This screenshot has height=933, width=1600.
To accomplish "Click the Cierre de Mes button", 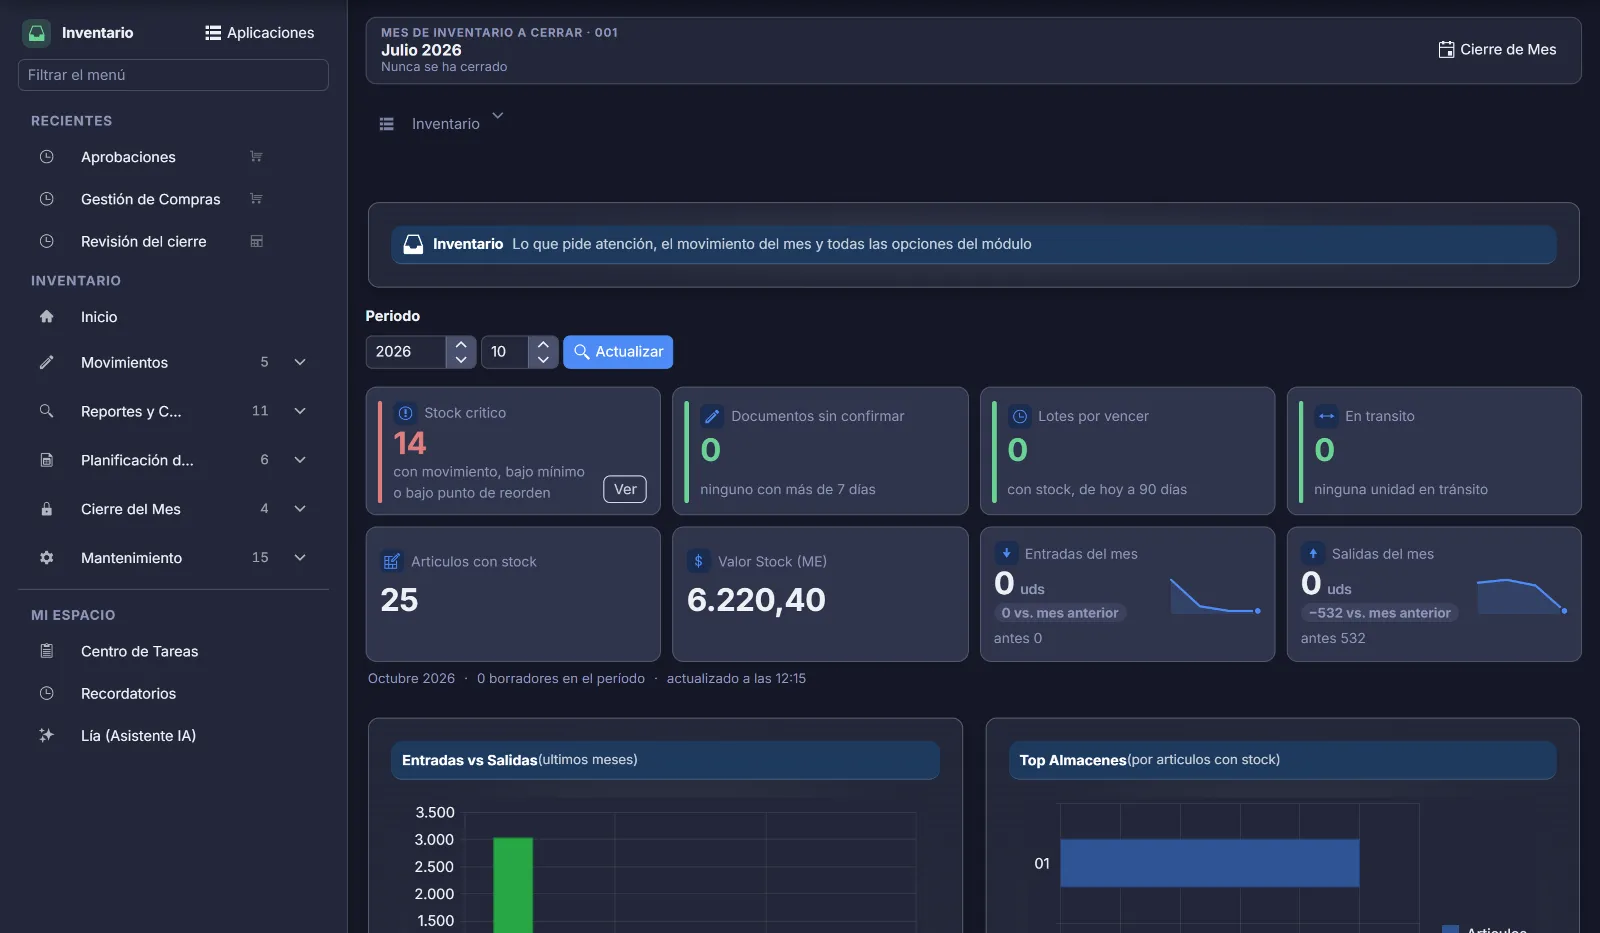I will [x=1497, y=49].
